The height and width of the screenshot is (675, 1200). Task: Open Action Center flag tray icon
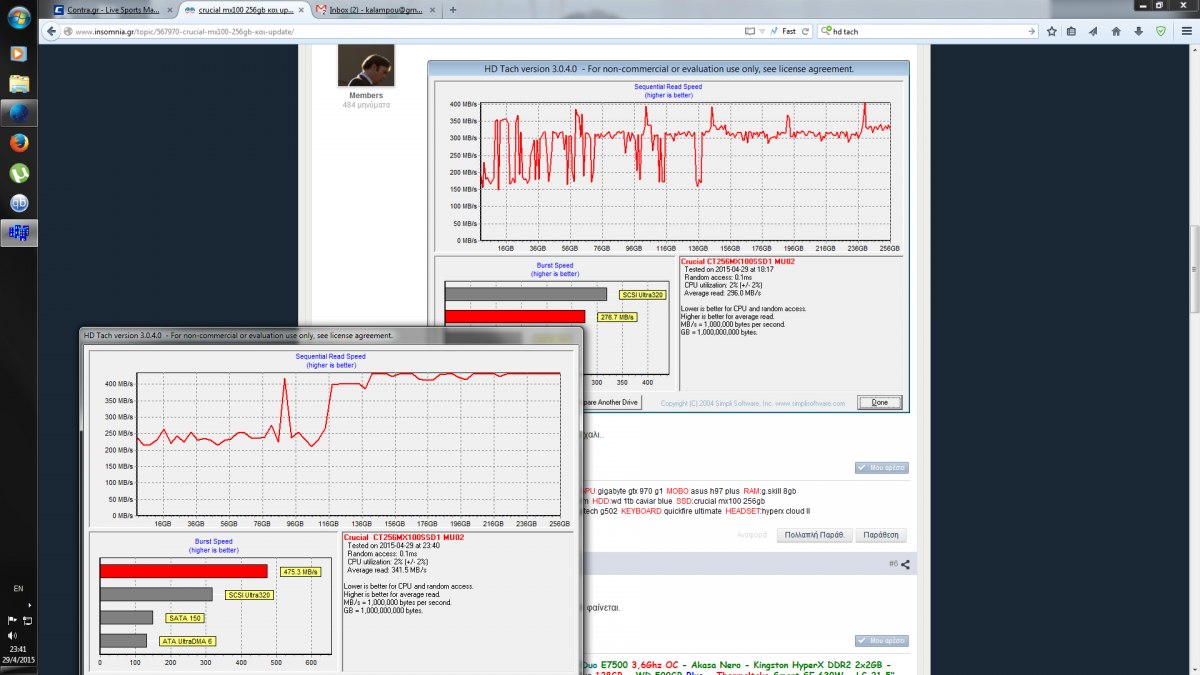tap(12, 620)
